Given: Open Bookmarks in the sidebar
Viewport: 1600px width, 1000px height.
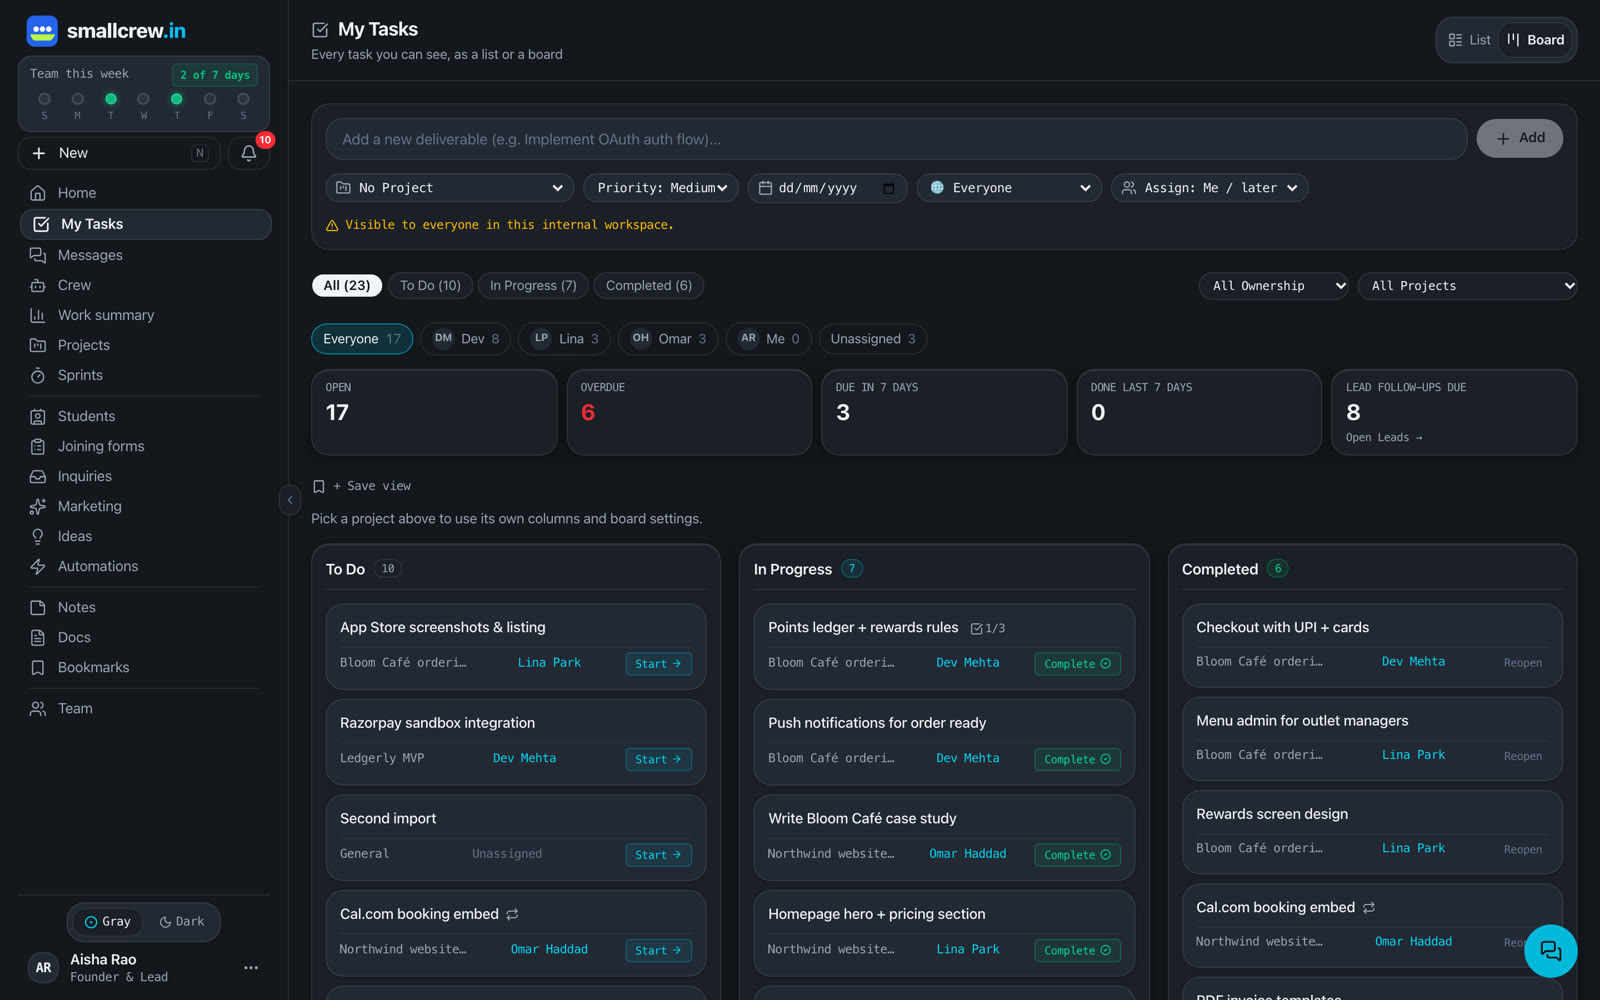Looking at the screenshot, I should coord(145,667).
